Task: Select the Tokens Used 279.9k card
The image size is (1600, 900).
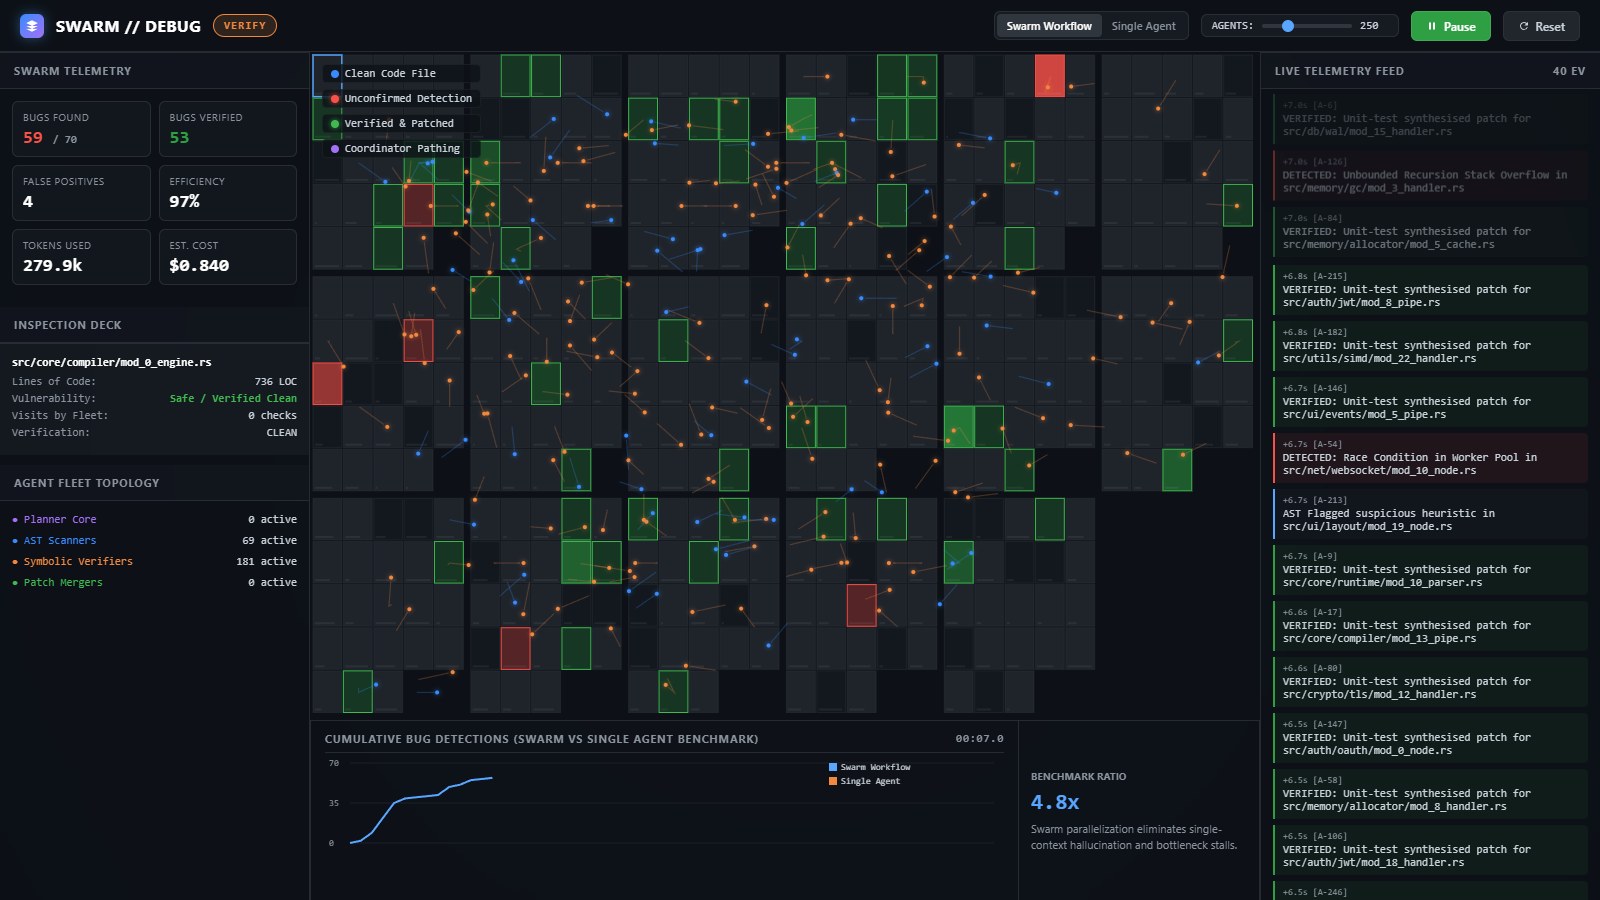Action: (81, 257)
